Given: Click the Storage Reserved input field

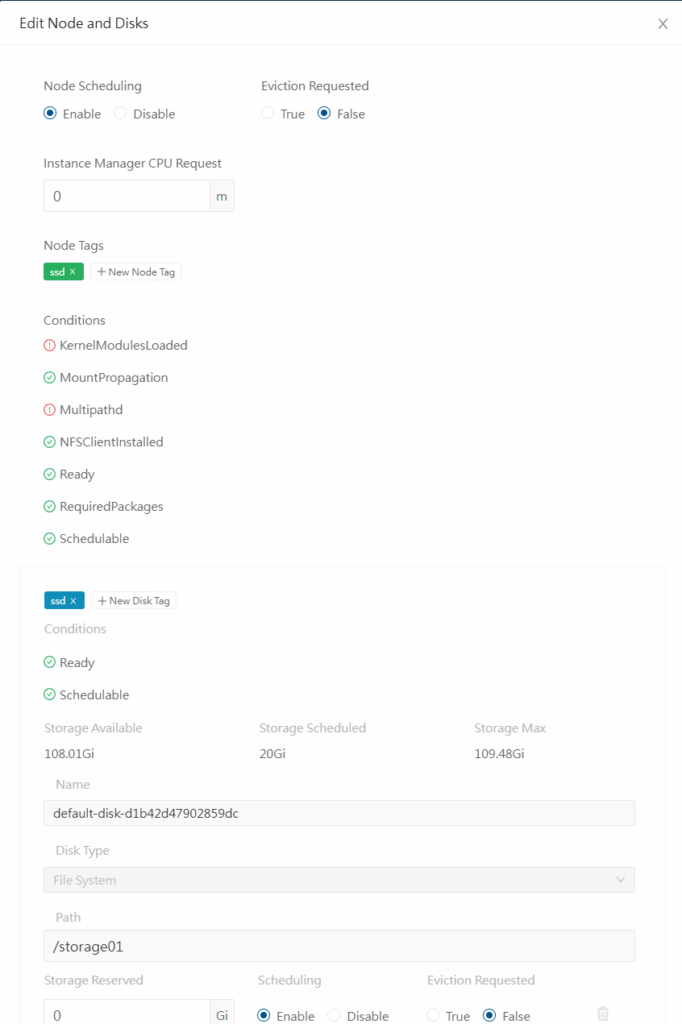Looking at the screenshot, I should [x=126, y=1014].
